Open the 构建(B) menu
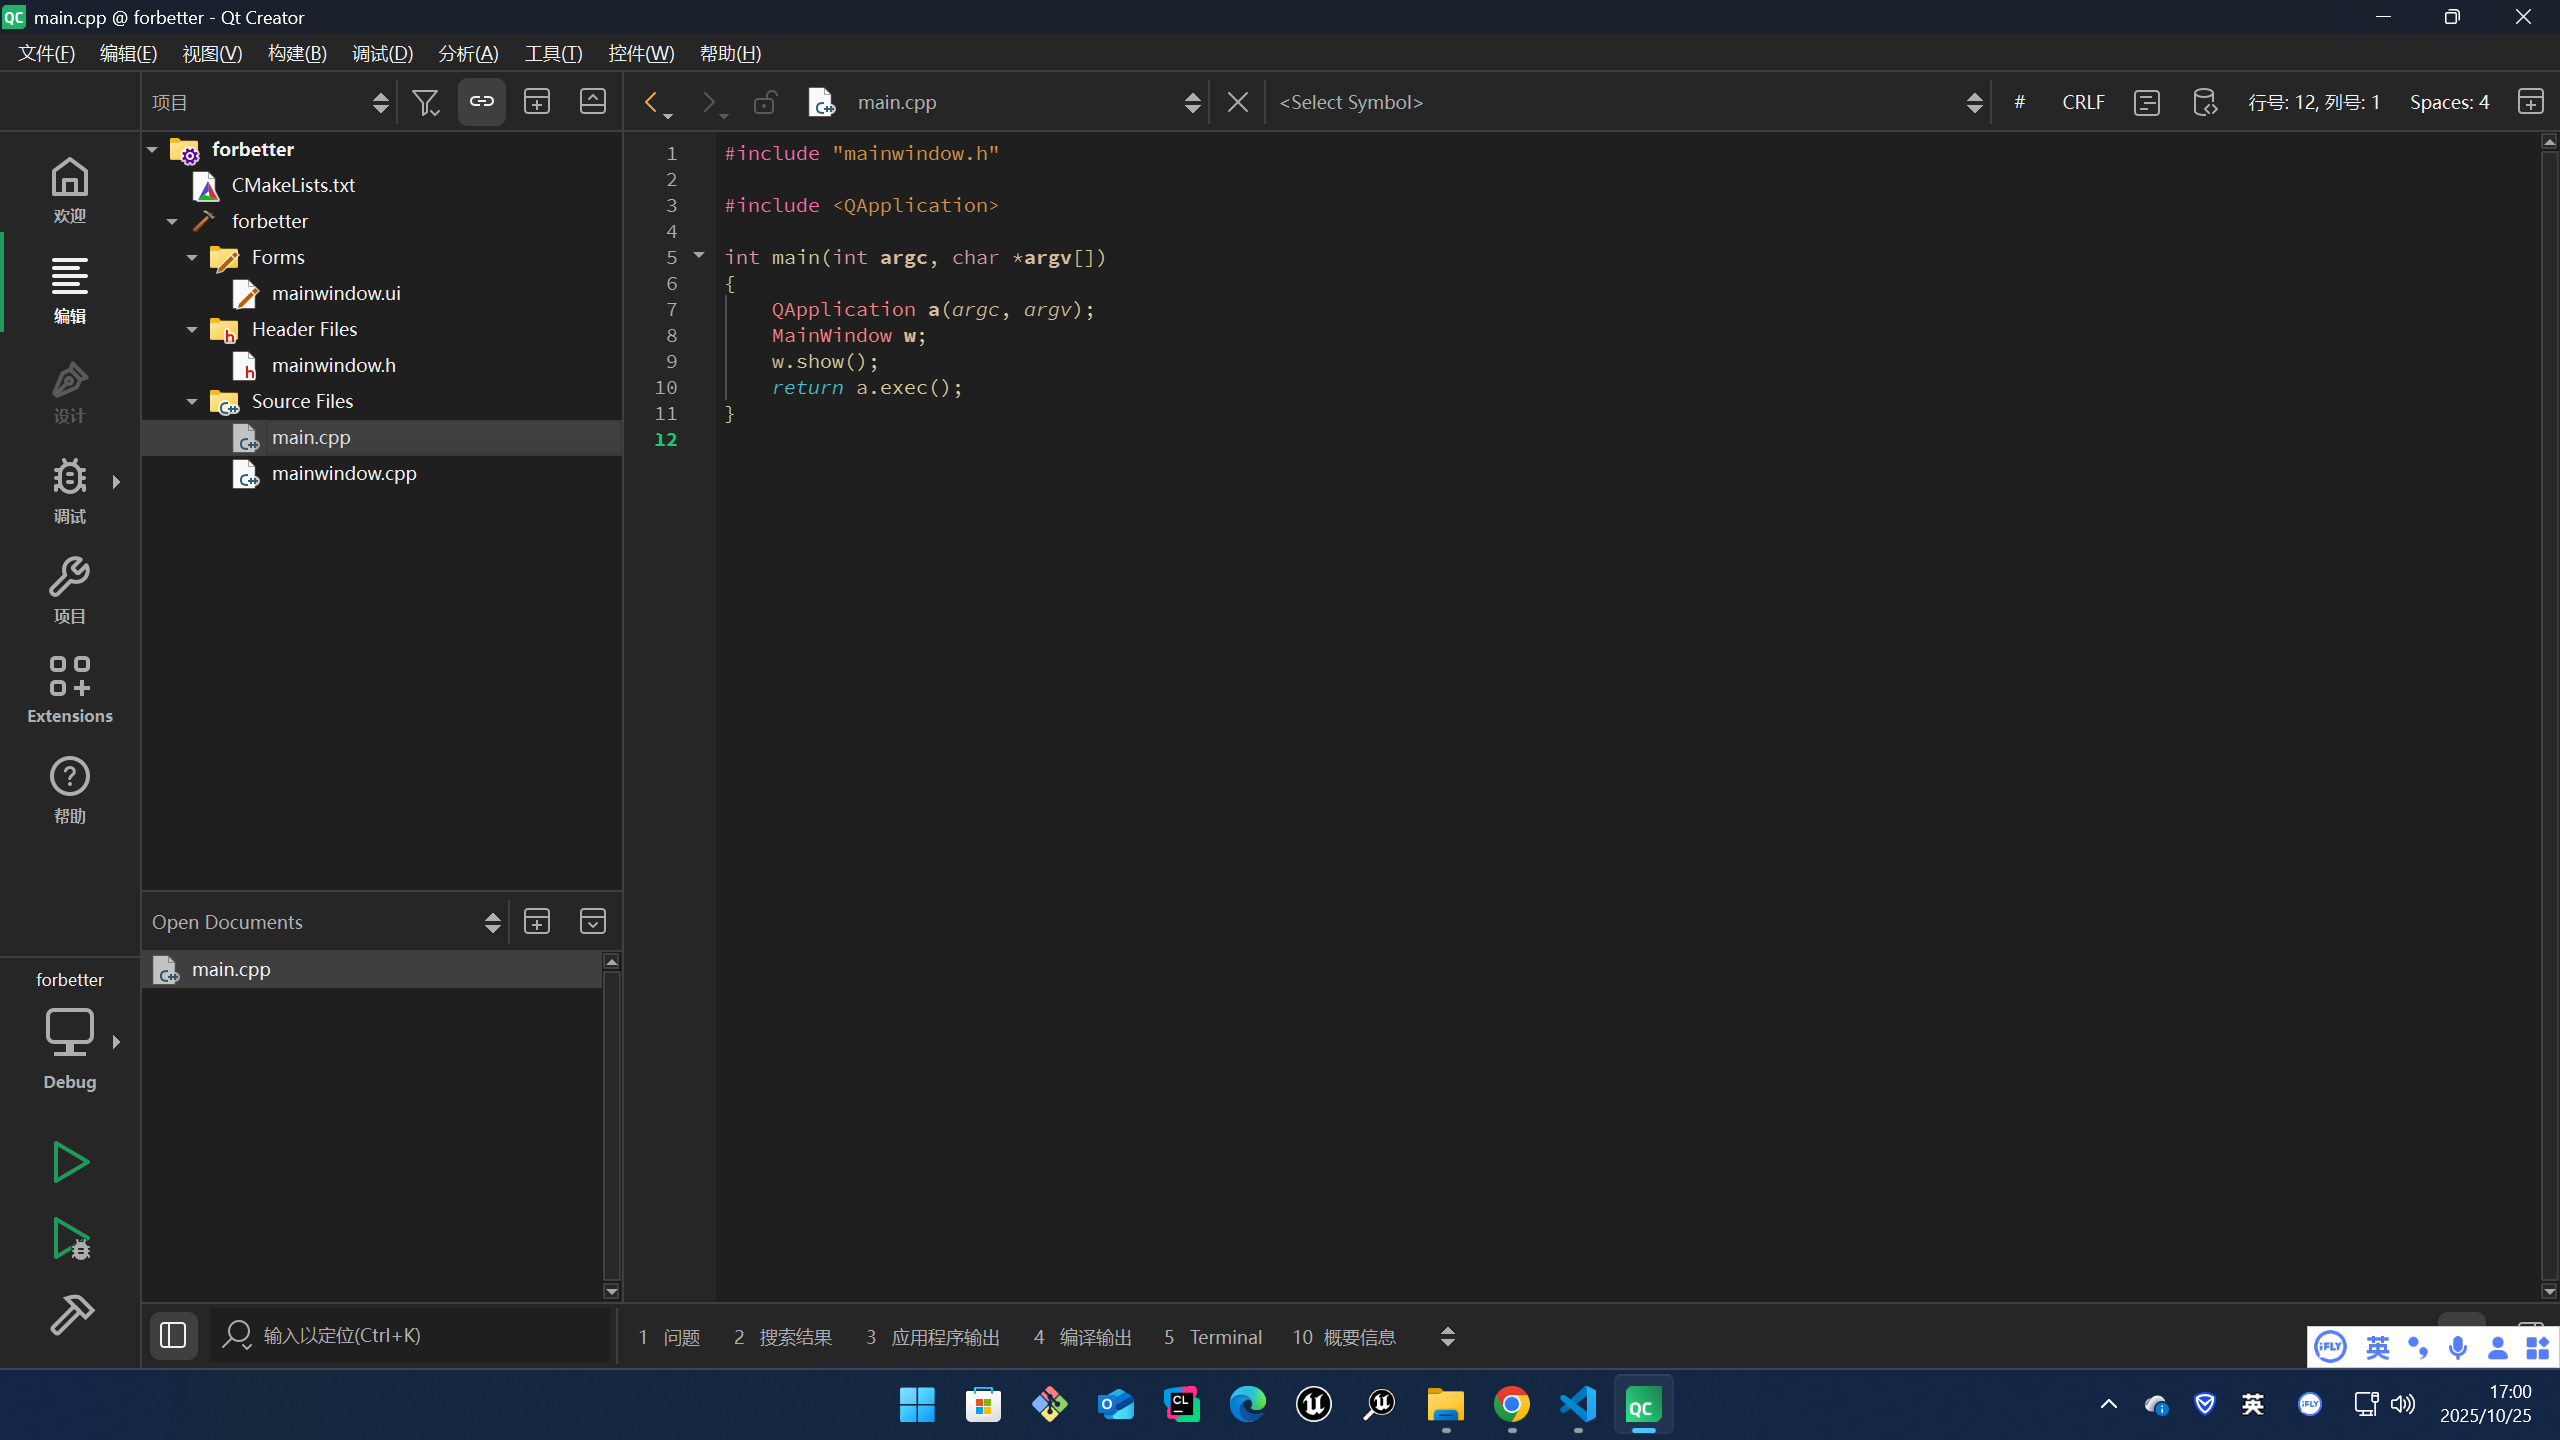Image resolution: width=2560 pixels, height=1440 pixels. [x=297, y=54]
